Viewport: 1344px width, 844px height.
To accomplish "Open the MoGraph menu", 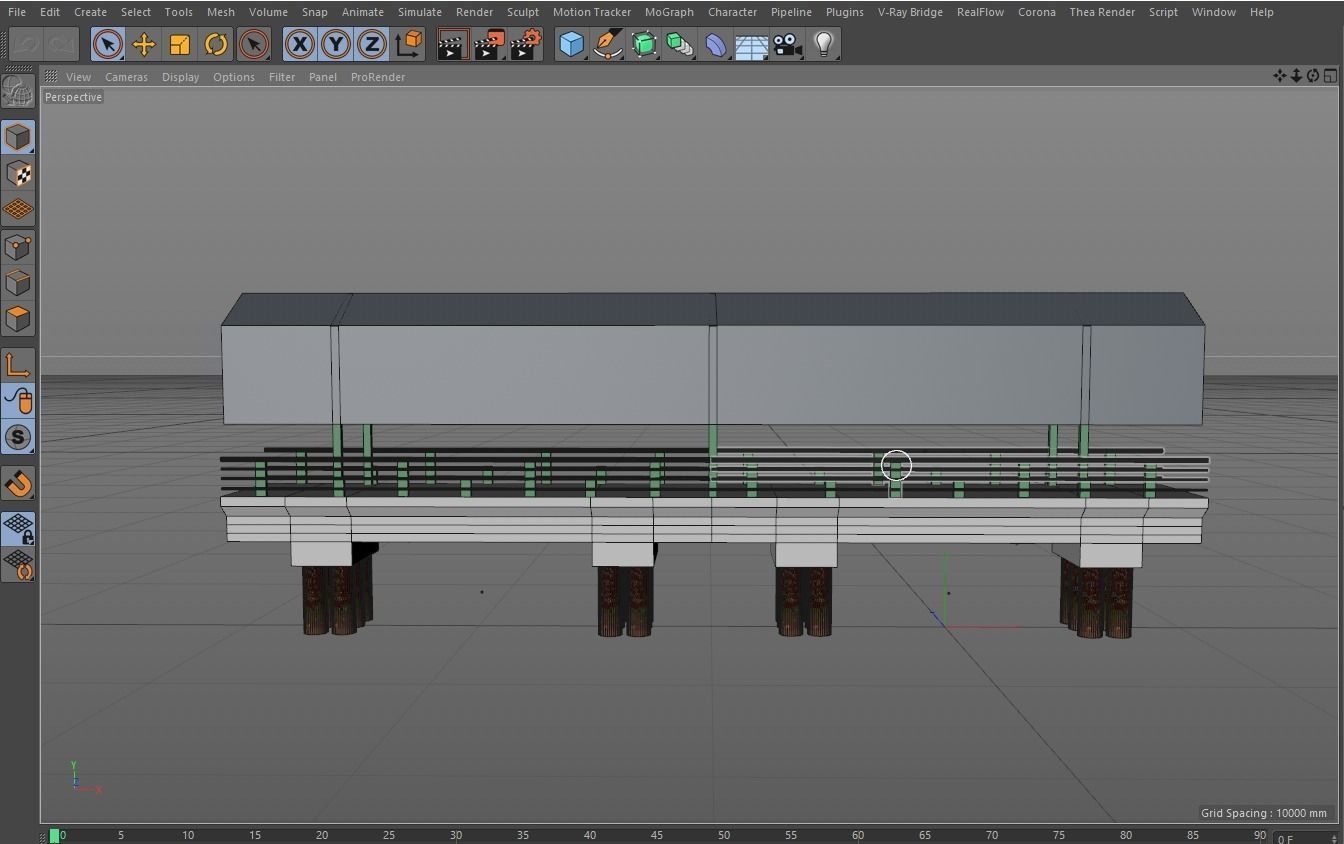I will click(x=669, y=12).
